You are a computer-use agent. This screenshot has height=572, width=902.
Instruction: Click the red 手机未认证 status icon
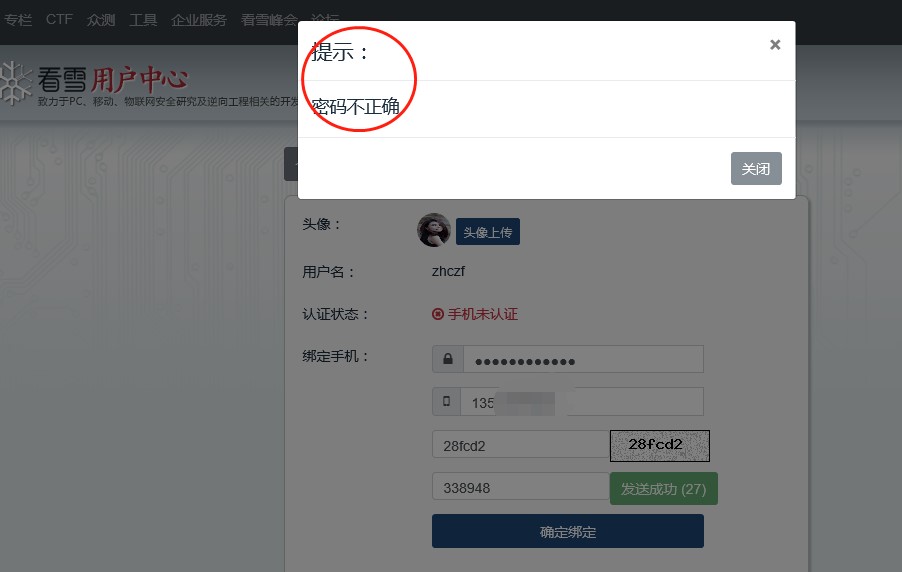[x=438, y=314]
